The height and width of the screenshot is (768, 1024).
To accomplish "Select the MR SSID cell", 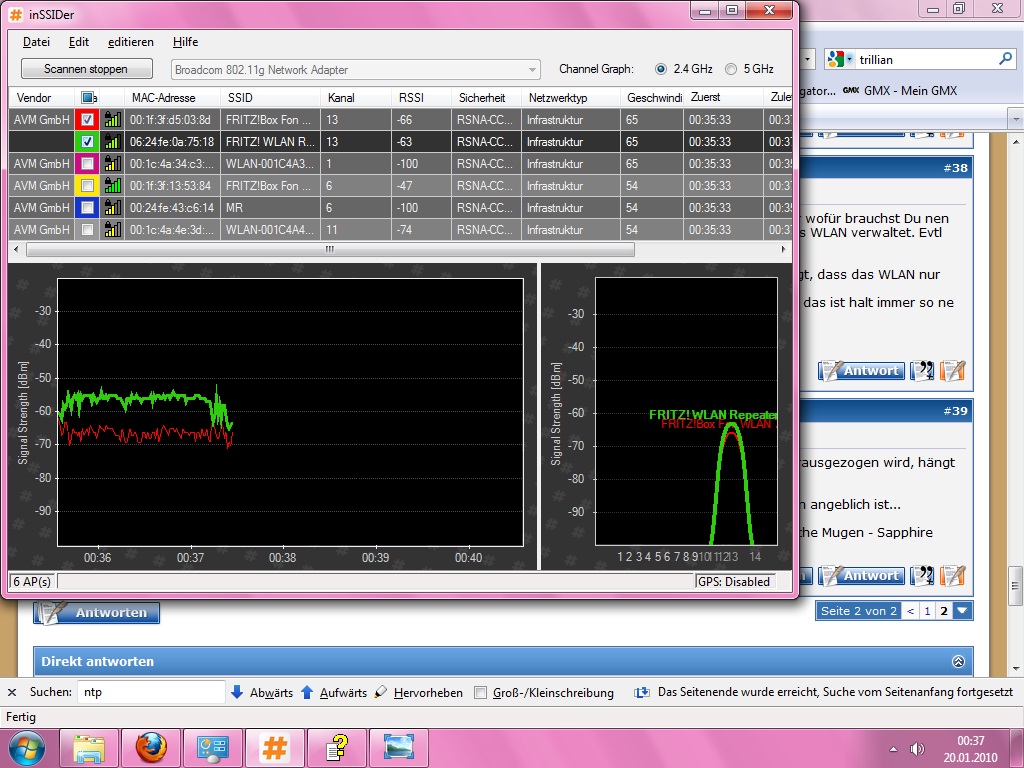I will (270, 208).
